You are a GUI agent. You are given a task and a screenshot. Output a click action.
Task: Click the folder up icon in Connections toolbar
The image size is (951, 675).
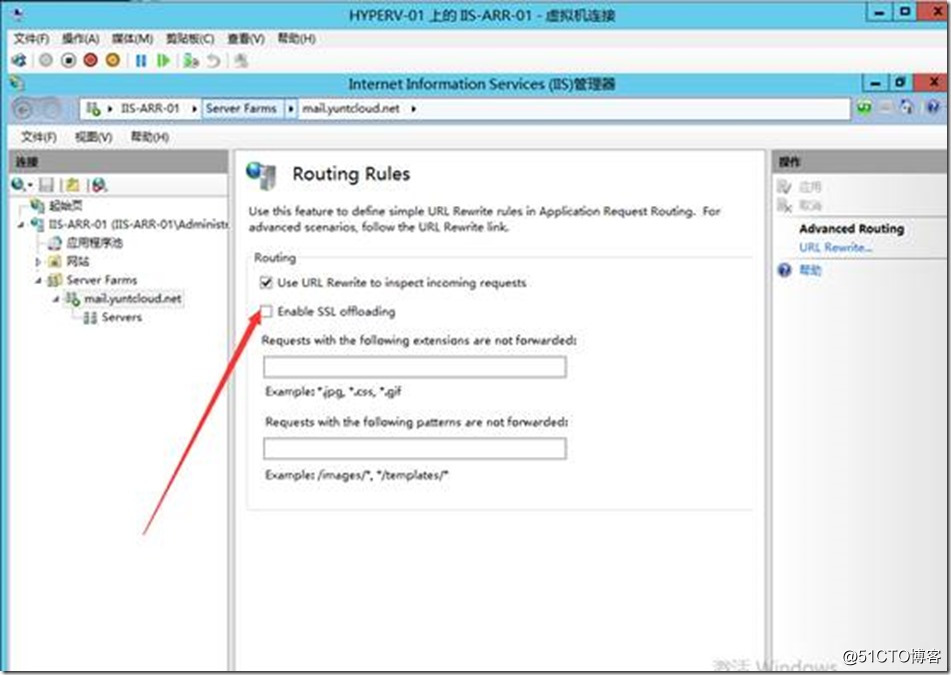click(73, 184)
